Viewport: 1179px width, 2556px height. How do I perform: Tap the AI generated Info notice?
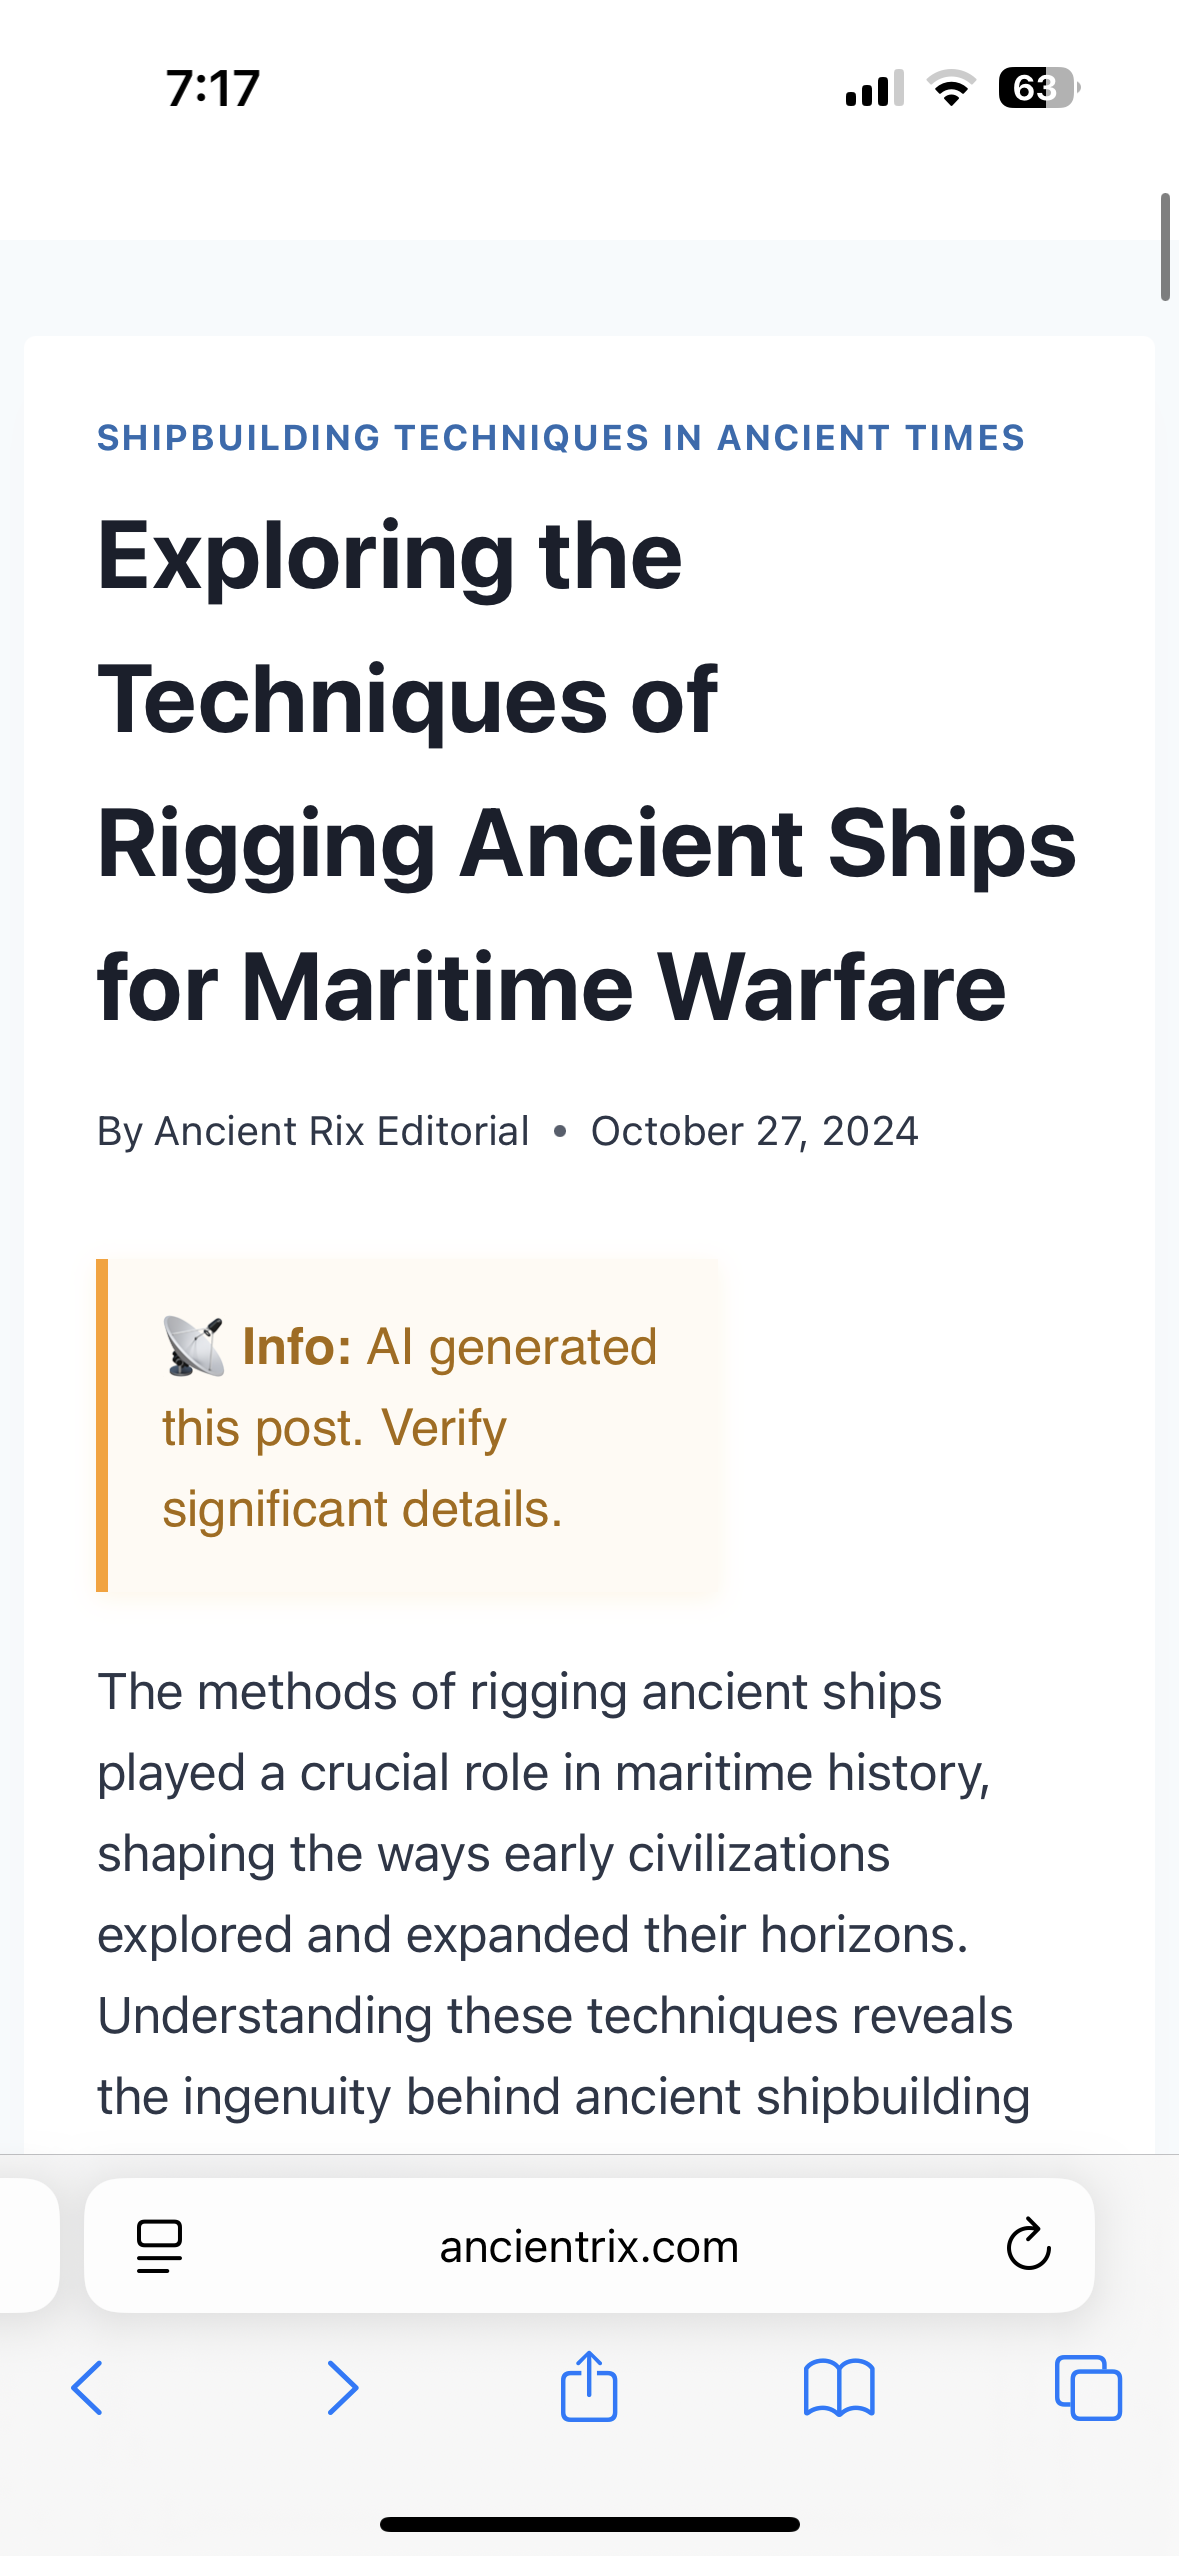(410, 1427)
